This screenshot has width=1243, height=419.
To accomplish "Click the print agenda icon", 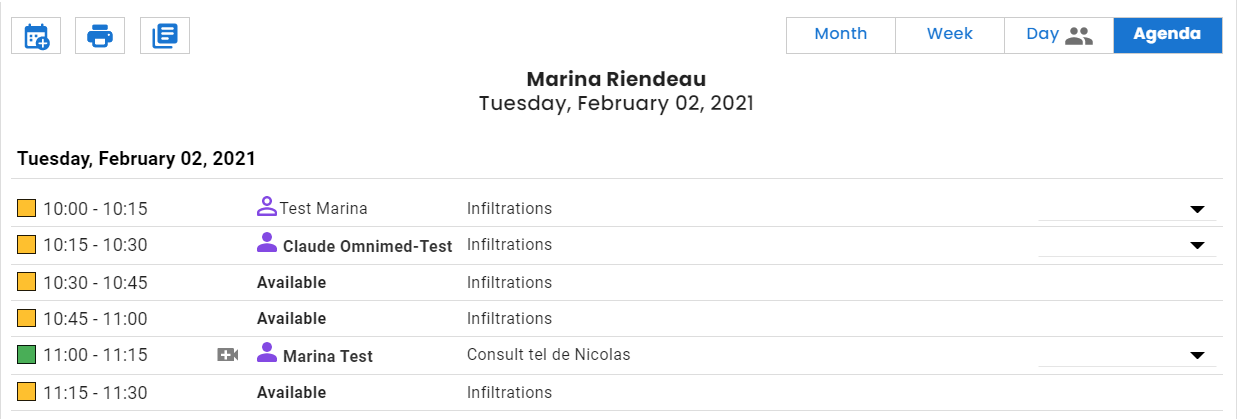I will 100,36.
